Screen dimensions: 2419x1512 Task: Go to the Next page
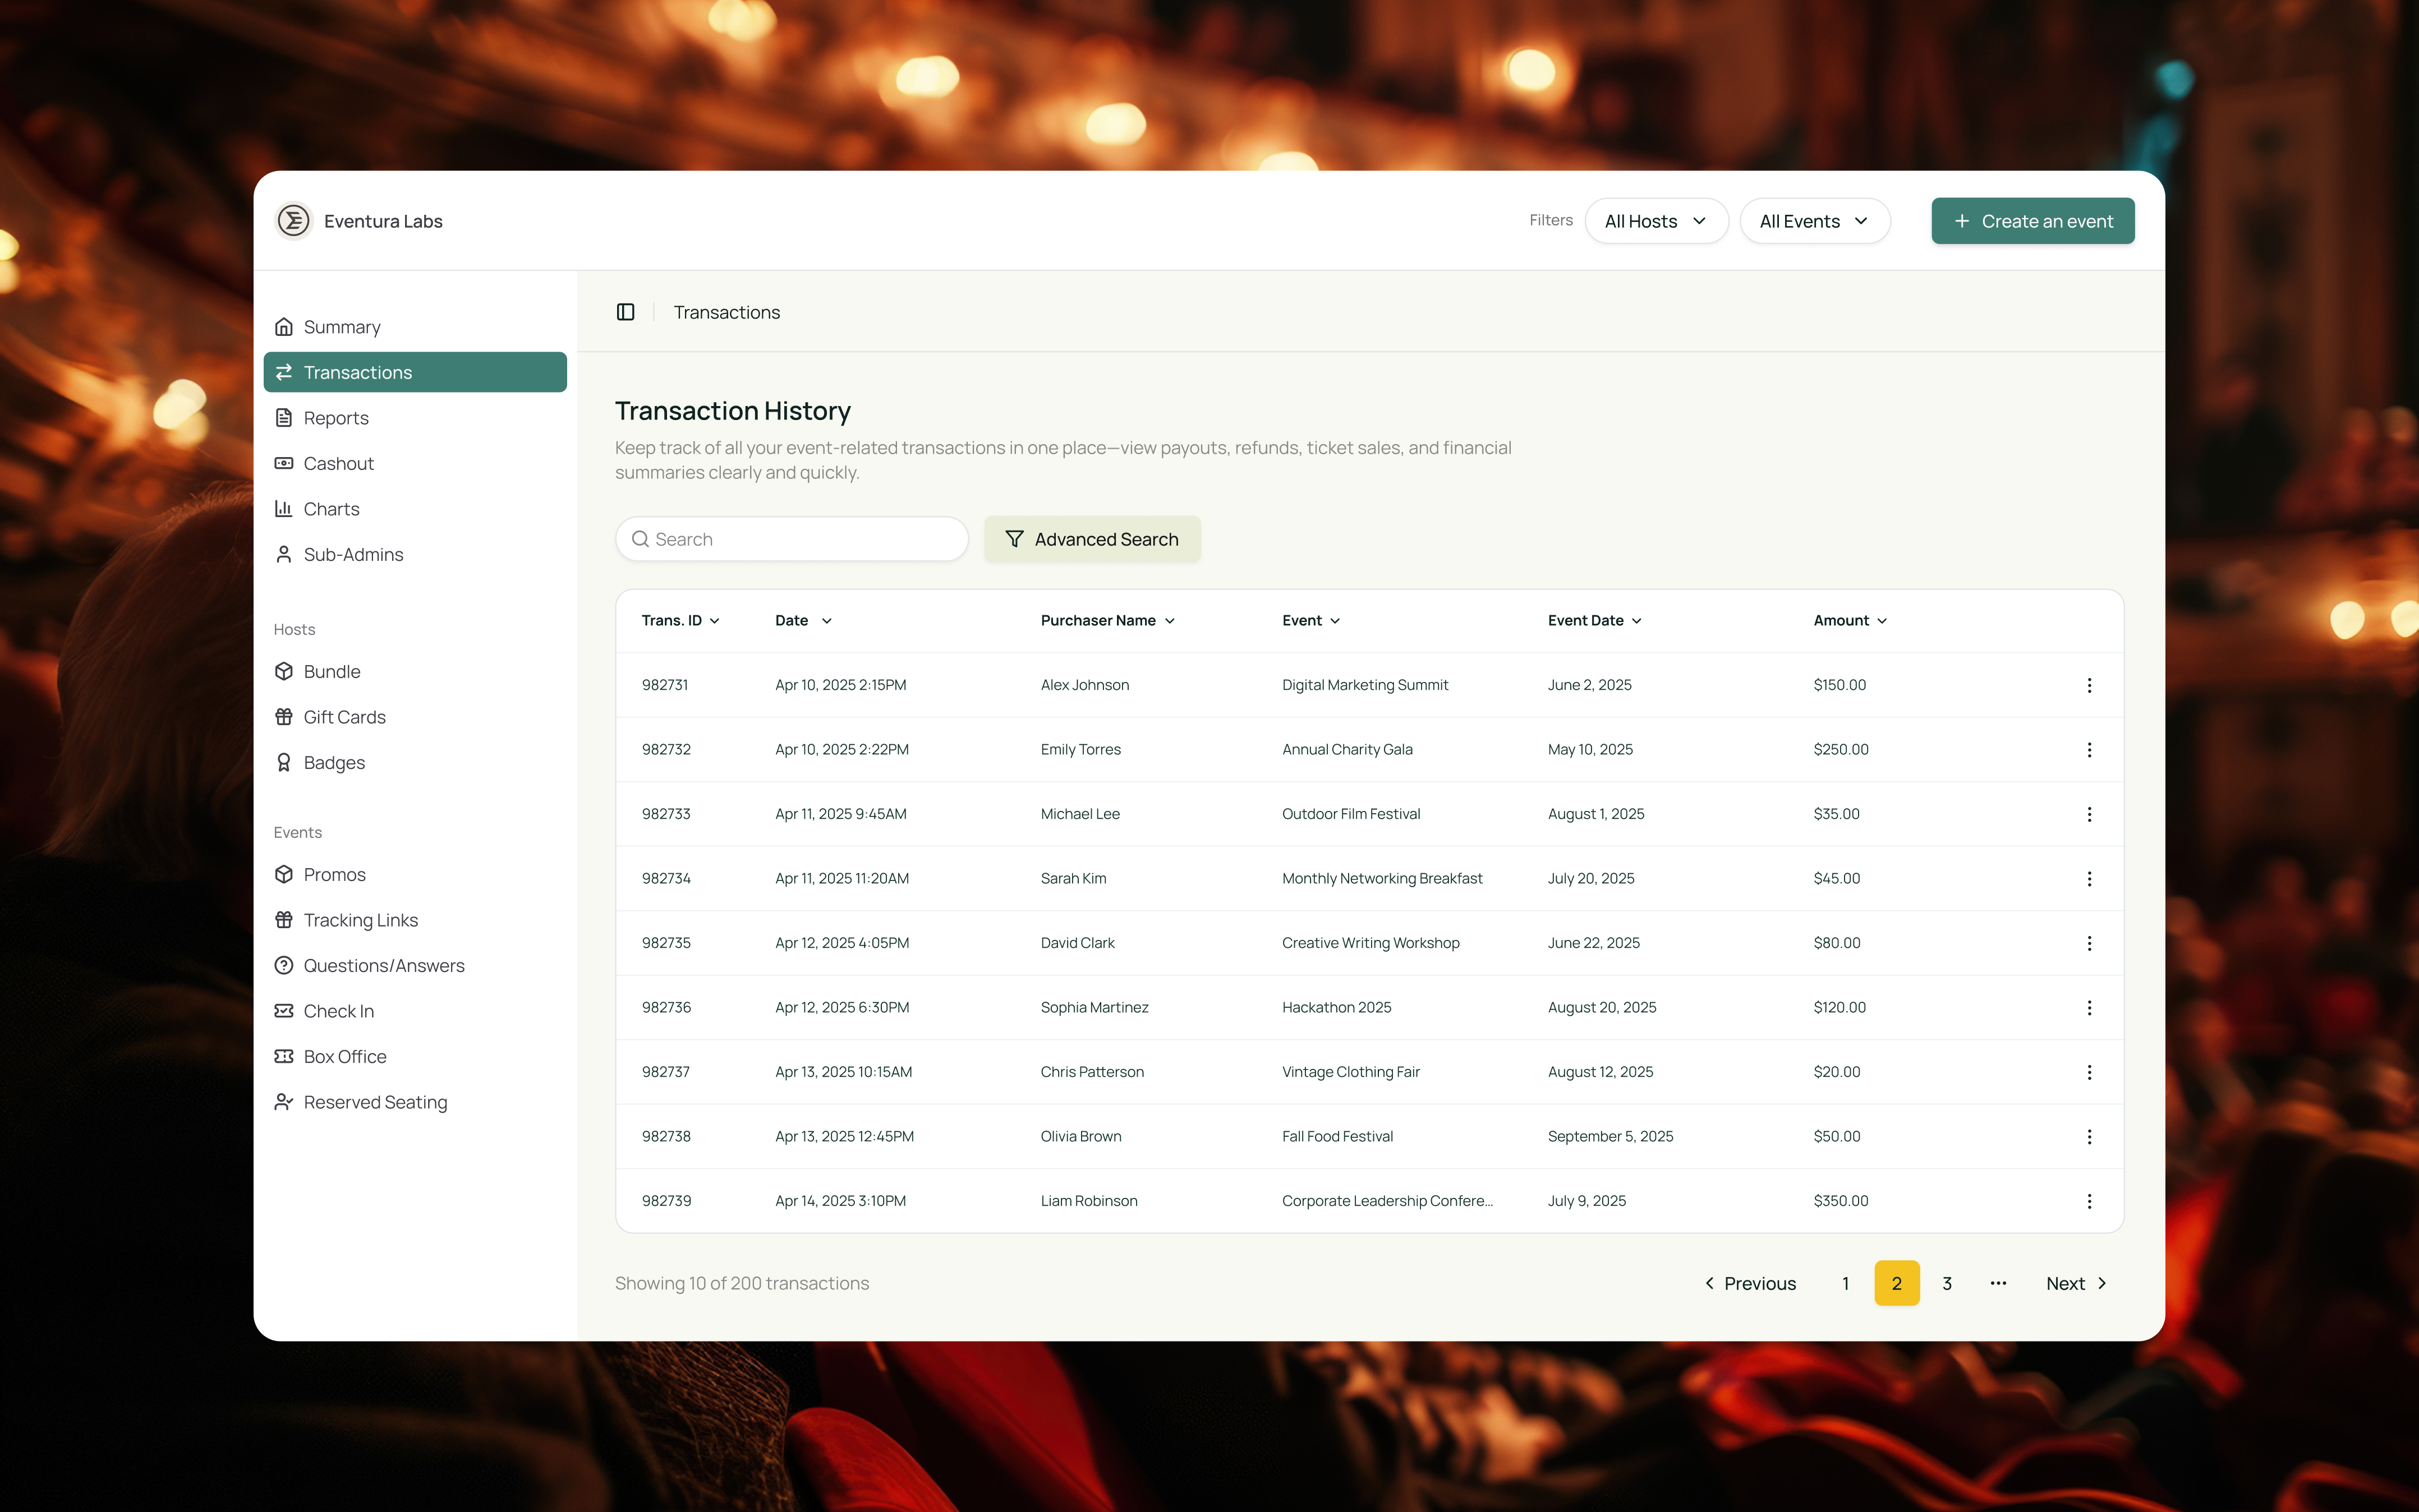coord(2076,1283)
